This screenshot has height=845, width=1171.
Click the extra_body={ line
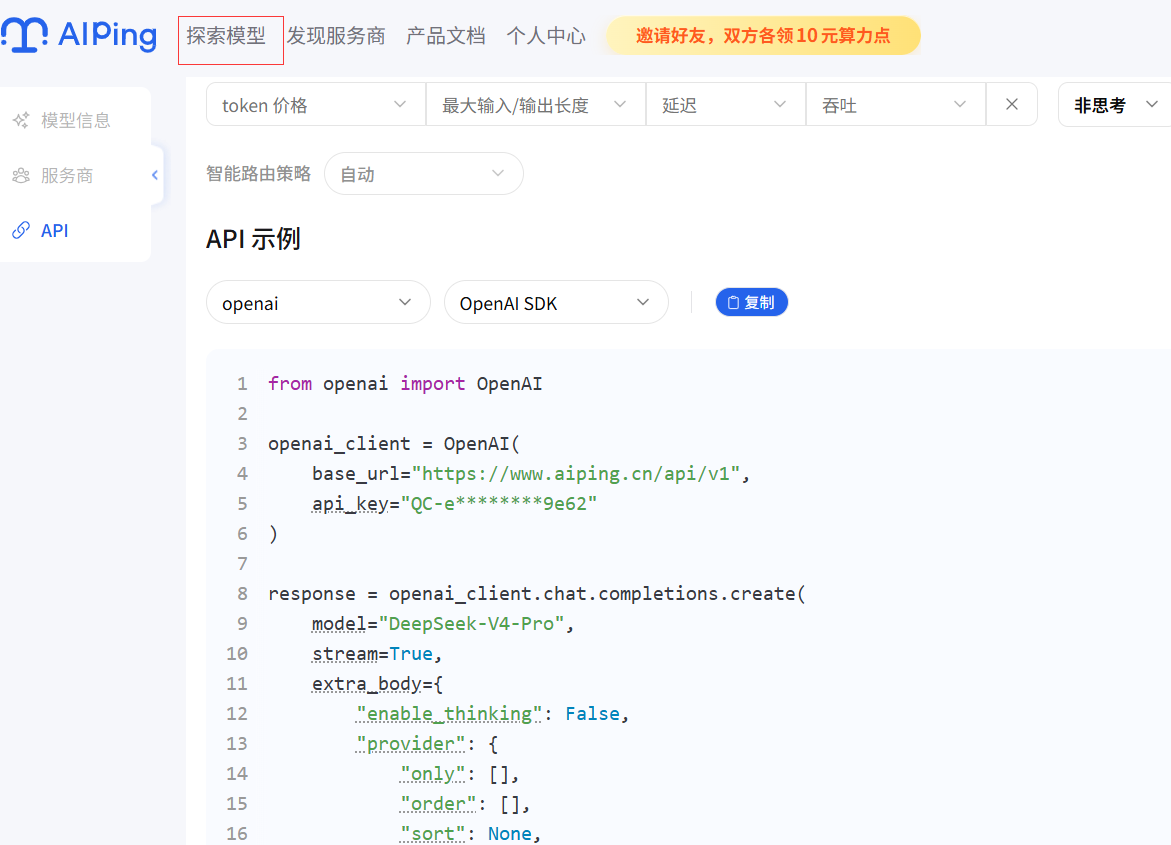[377, 684]
